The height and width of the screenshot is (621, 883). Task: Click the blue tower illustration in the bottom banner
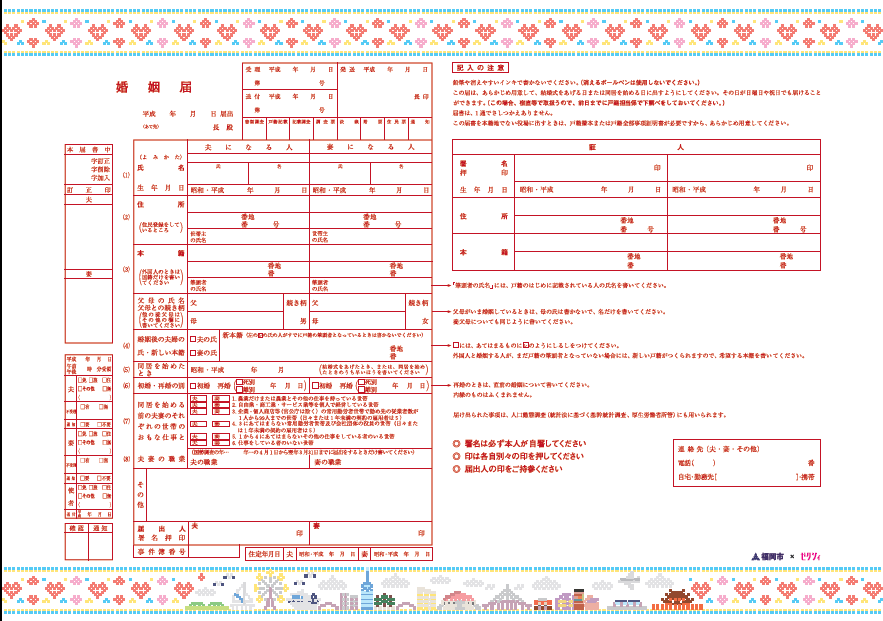(367, 592)
